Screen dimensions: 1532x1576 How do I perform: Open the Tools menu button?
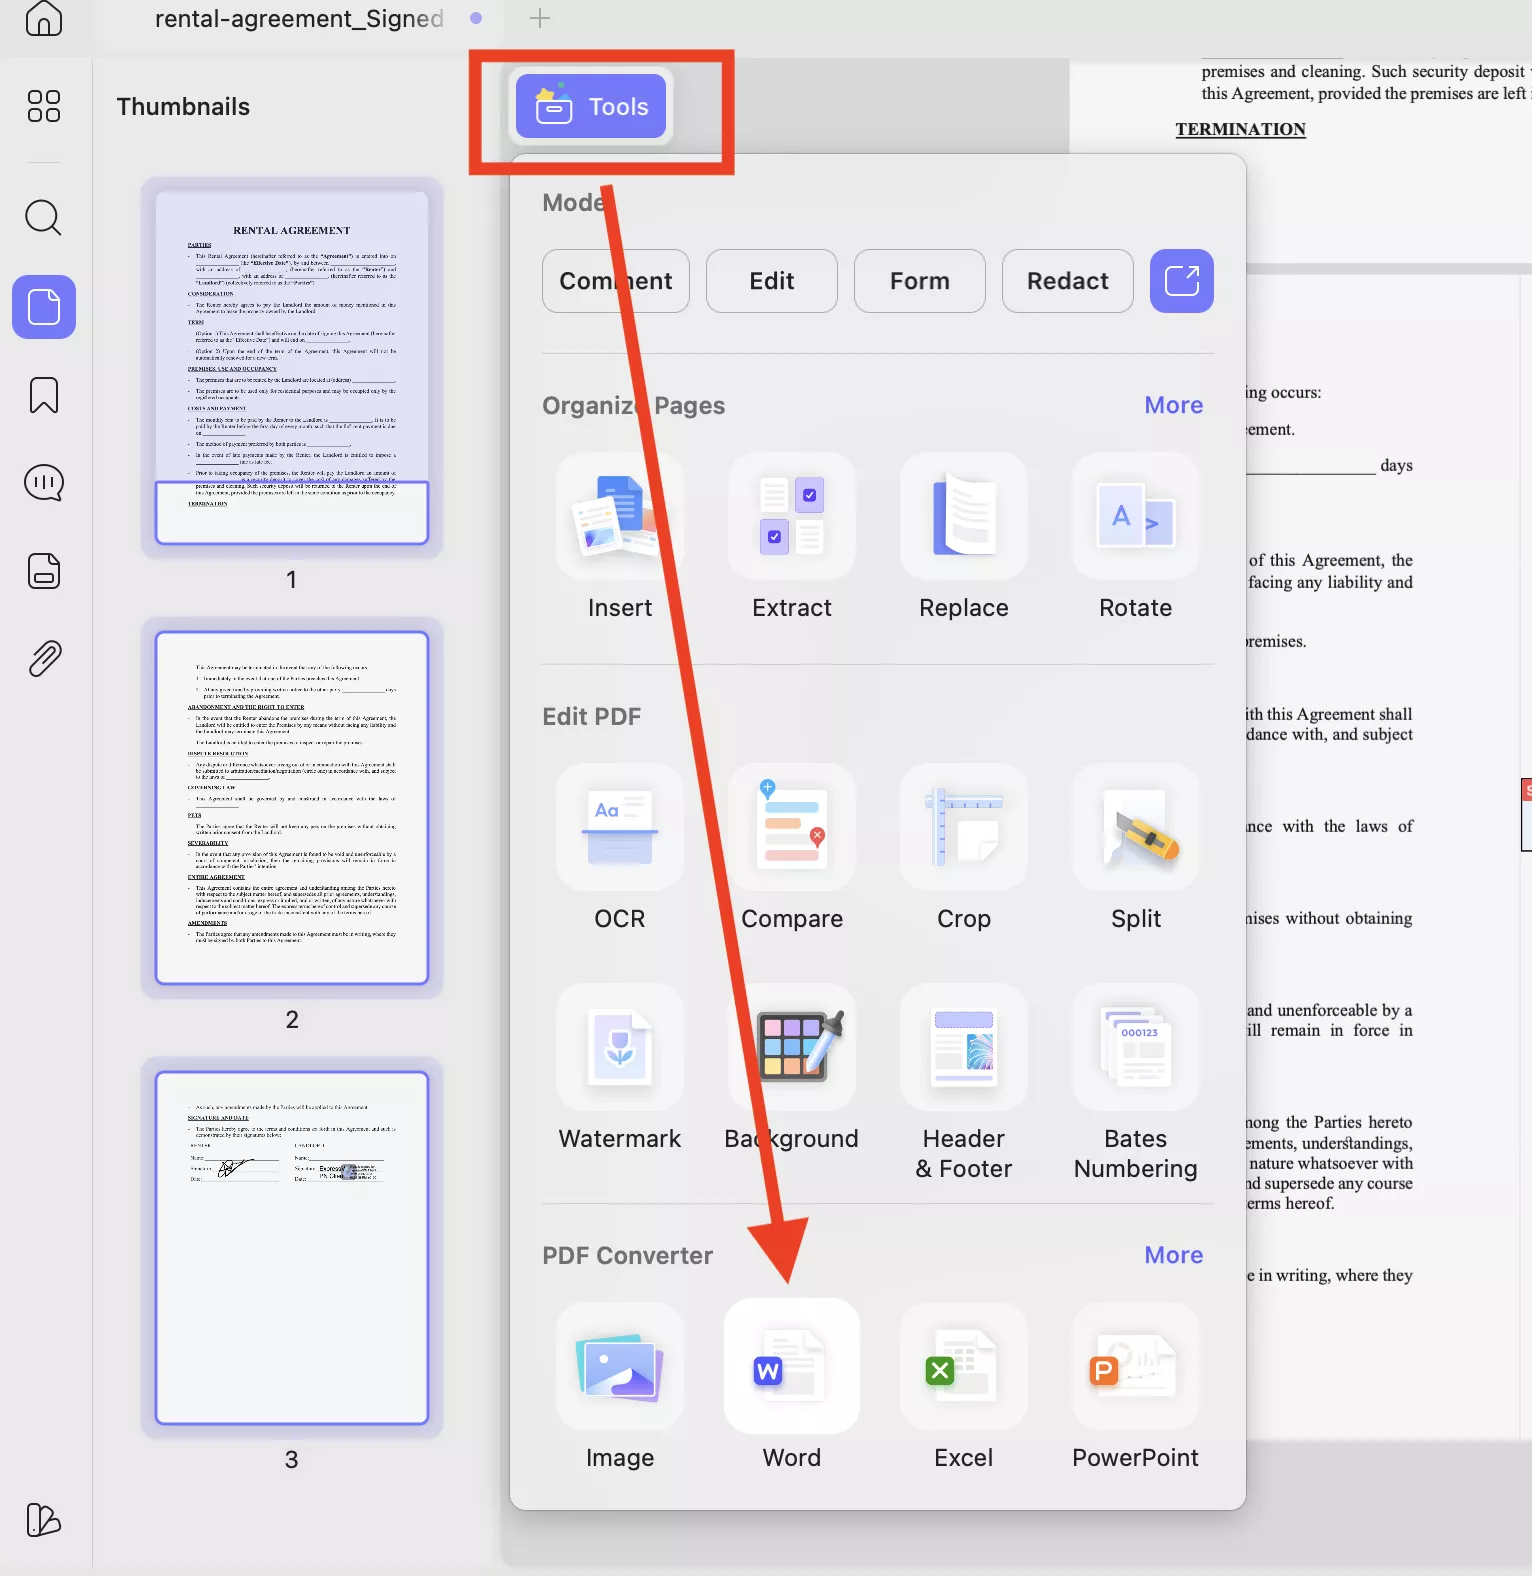click(591, 106)
